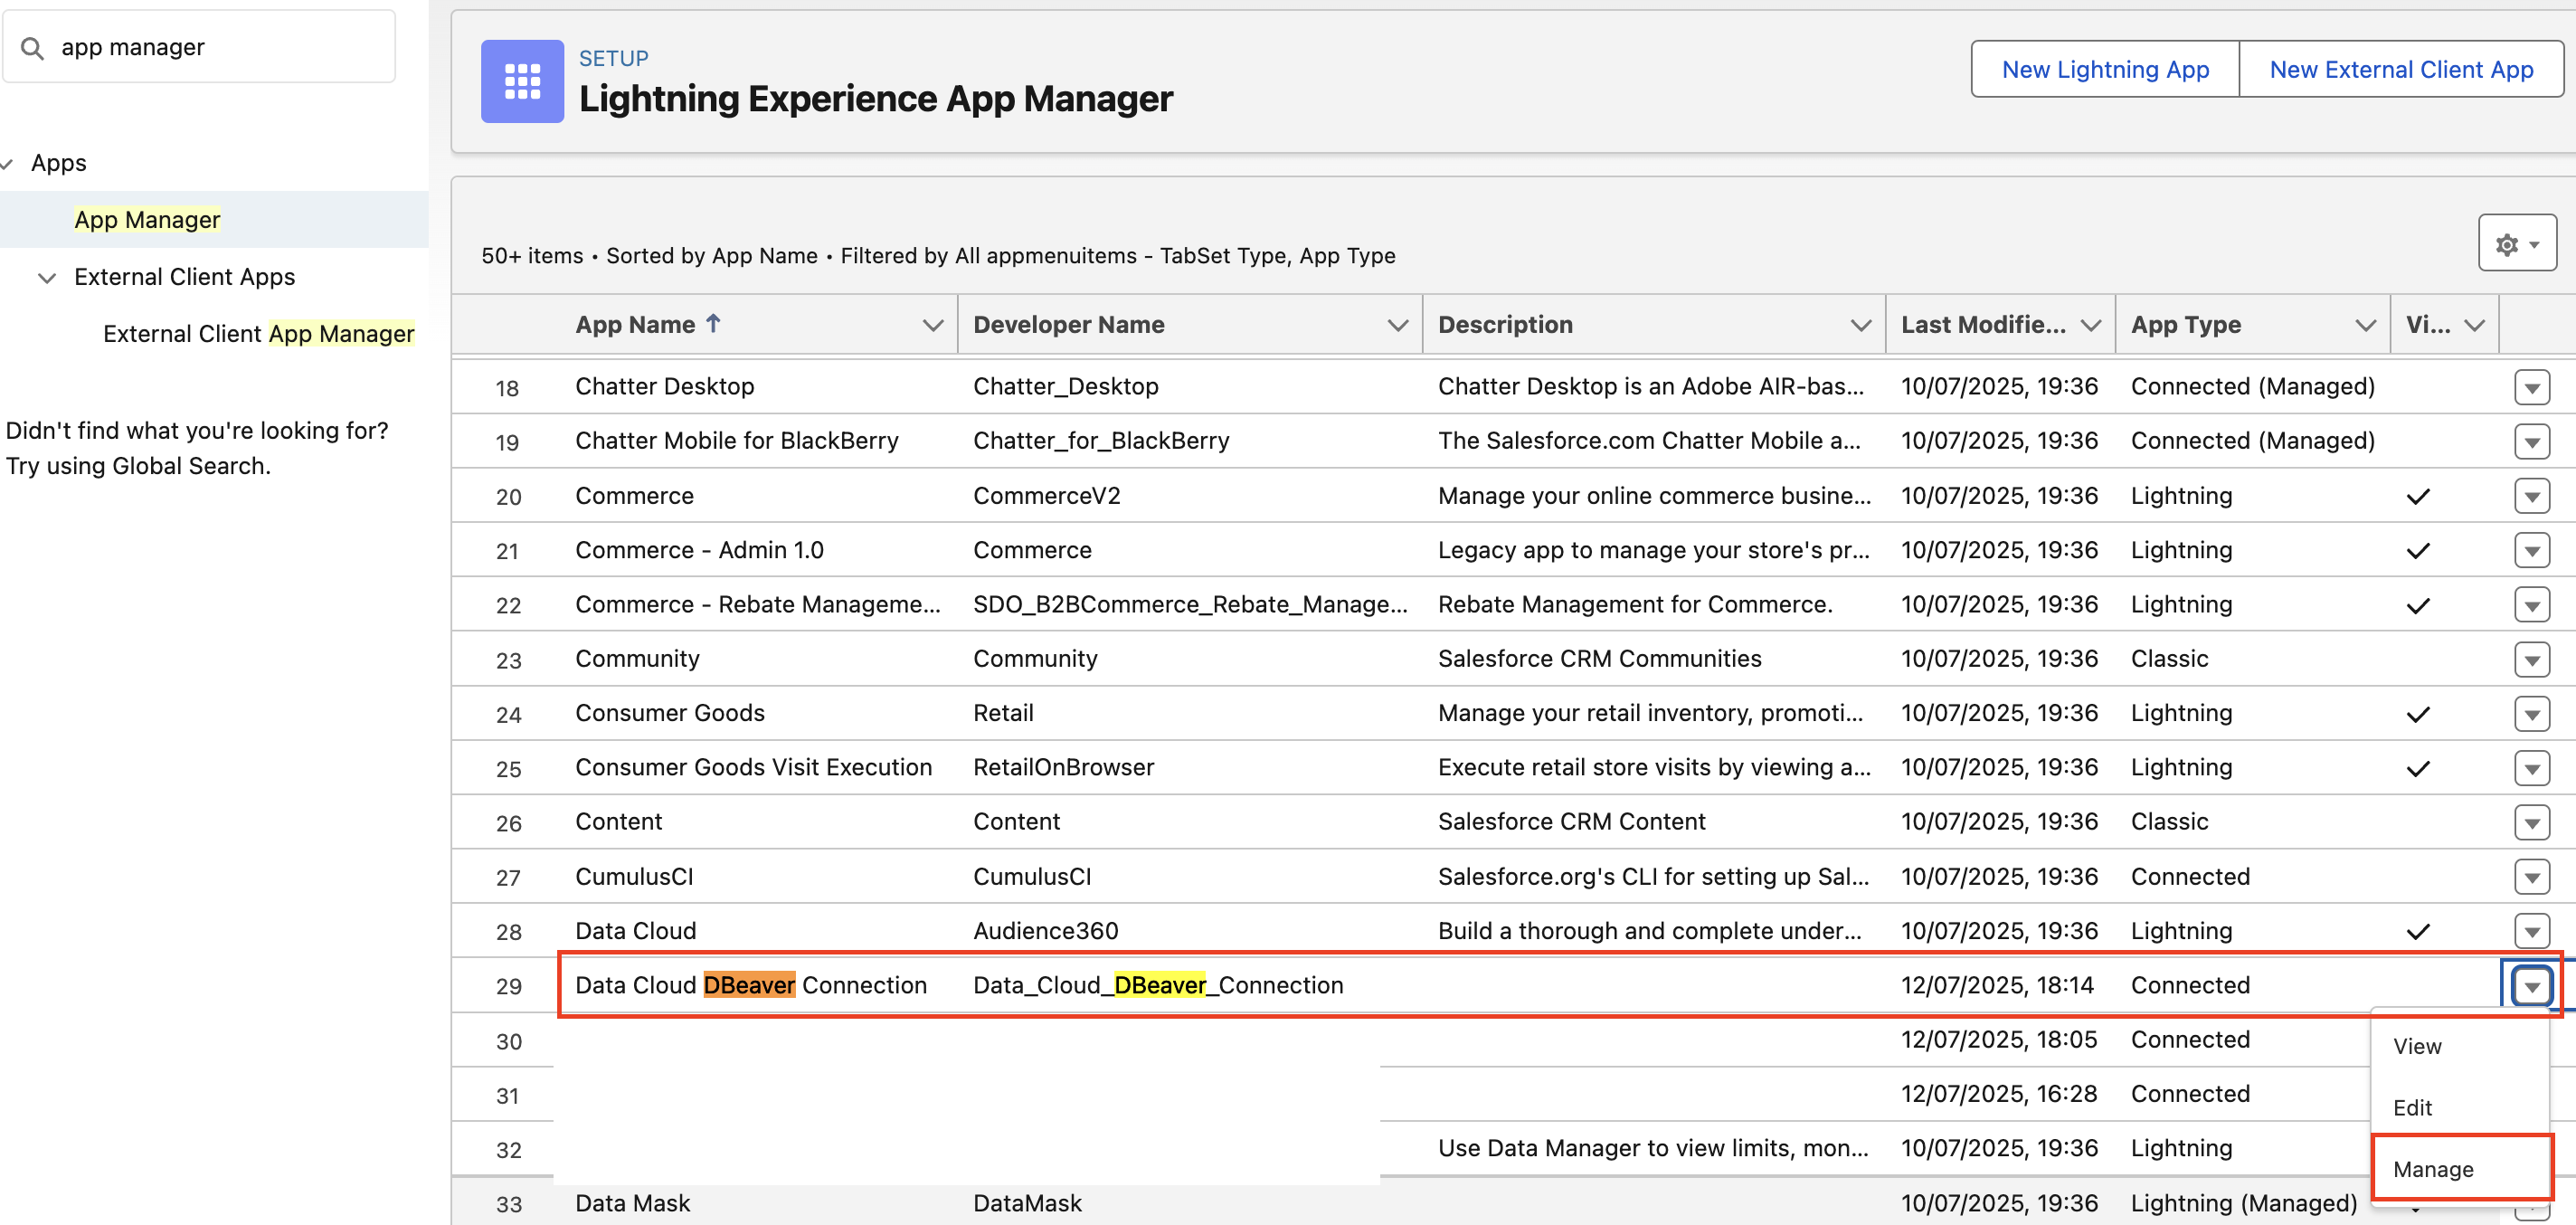2576x1225 pixels.
Task: Click the New Lightning App button
Action: coord(2104,69)
